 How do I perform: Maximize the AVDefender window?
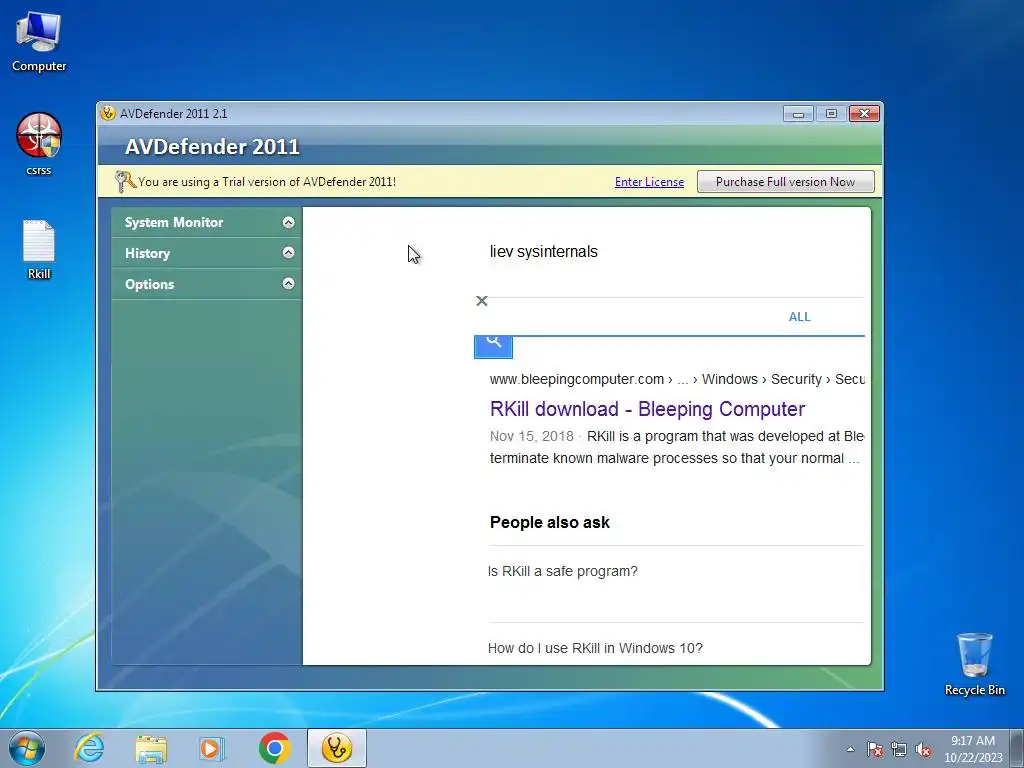831,114
